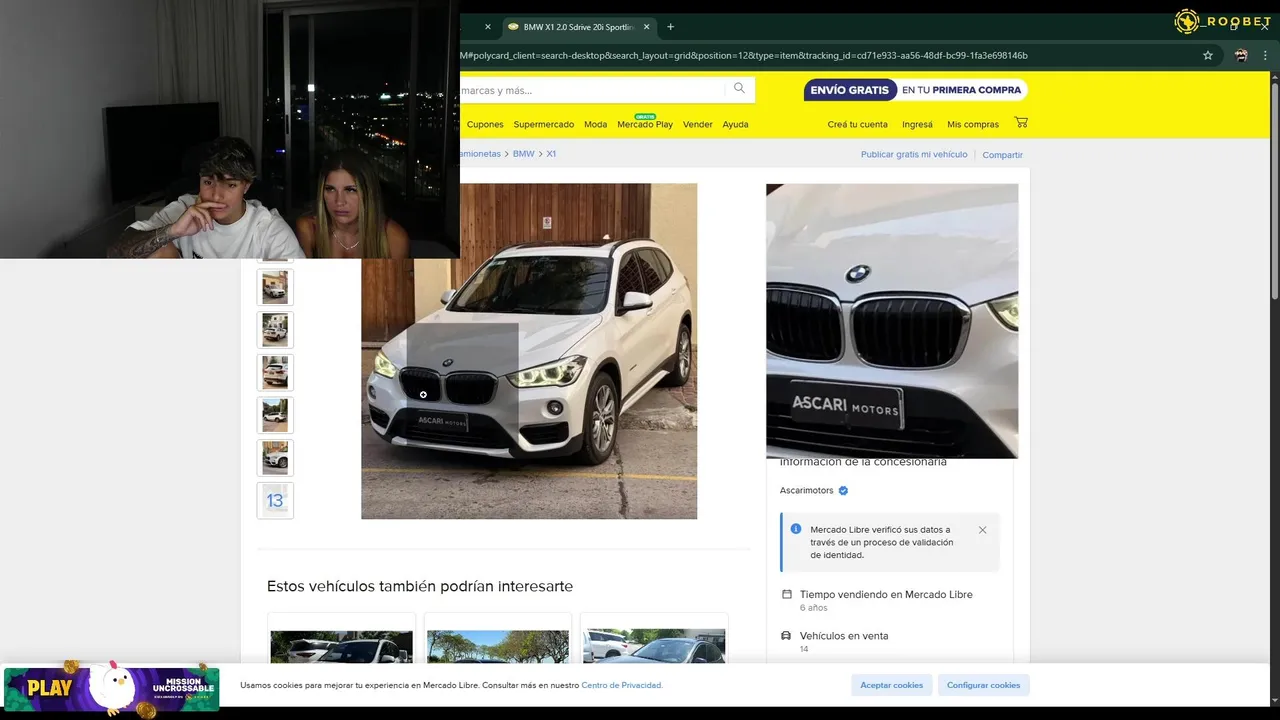Click the main BMW X1 front photo
Image resolution: width=1280 pixels, height=720 pixels.
529,351
